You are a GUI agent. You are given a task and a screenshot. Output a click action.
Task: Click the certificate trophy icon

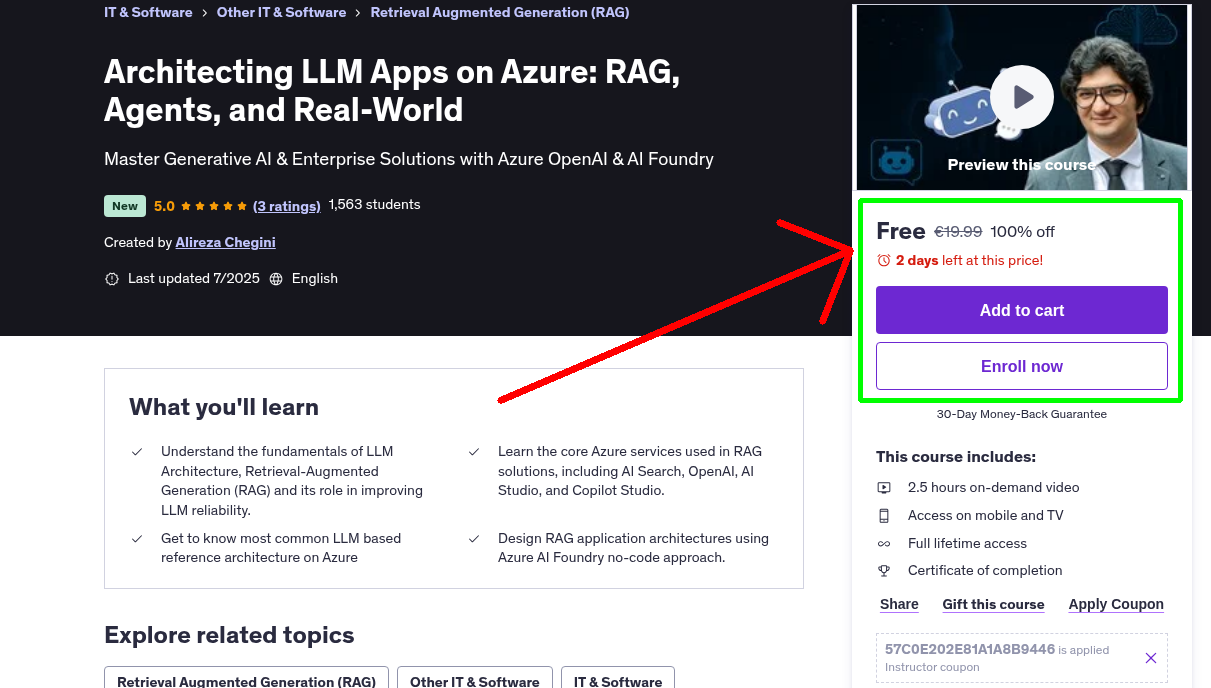click(x=884, y=571)
